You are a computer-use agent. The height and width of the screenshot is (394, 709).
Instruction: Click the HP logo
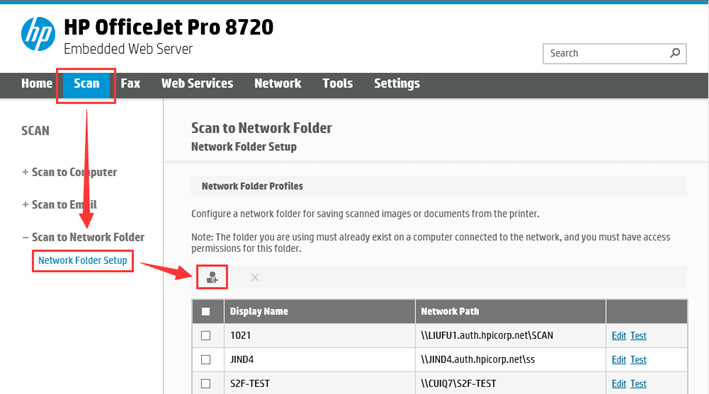(x=38, y=34)
